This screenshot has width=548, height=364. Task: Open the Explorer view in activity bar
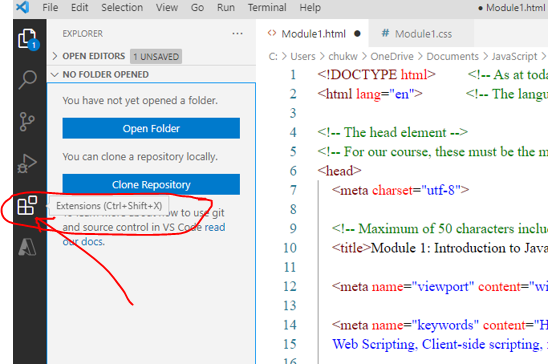point(28,39)
